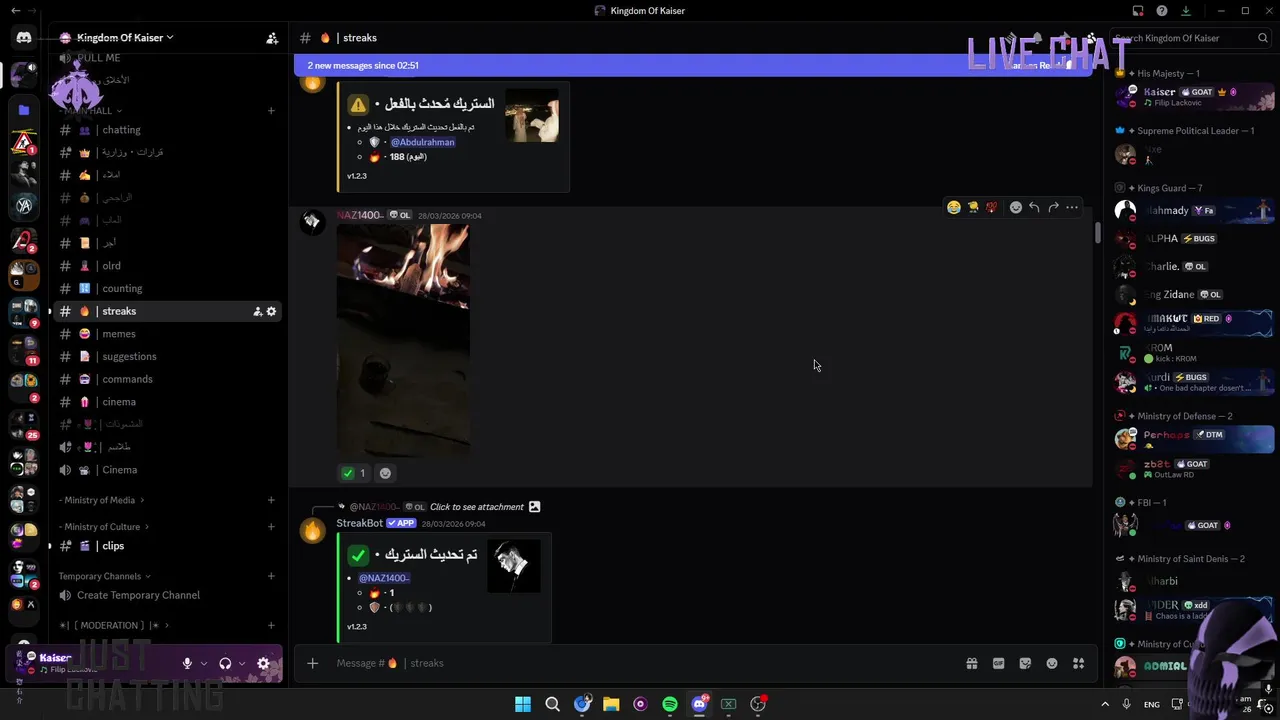Add reaction beside checkmark reaction under image
Viewport: 1280px width, 720px height.
click(385, 473)
